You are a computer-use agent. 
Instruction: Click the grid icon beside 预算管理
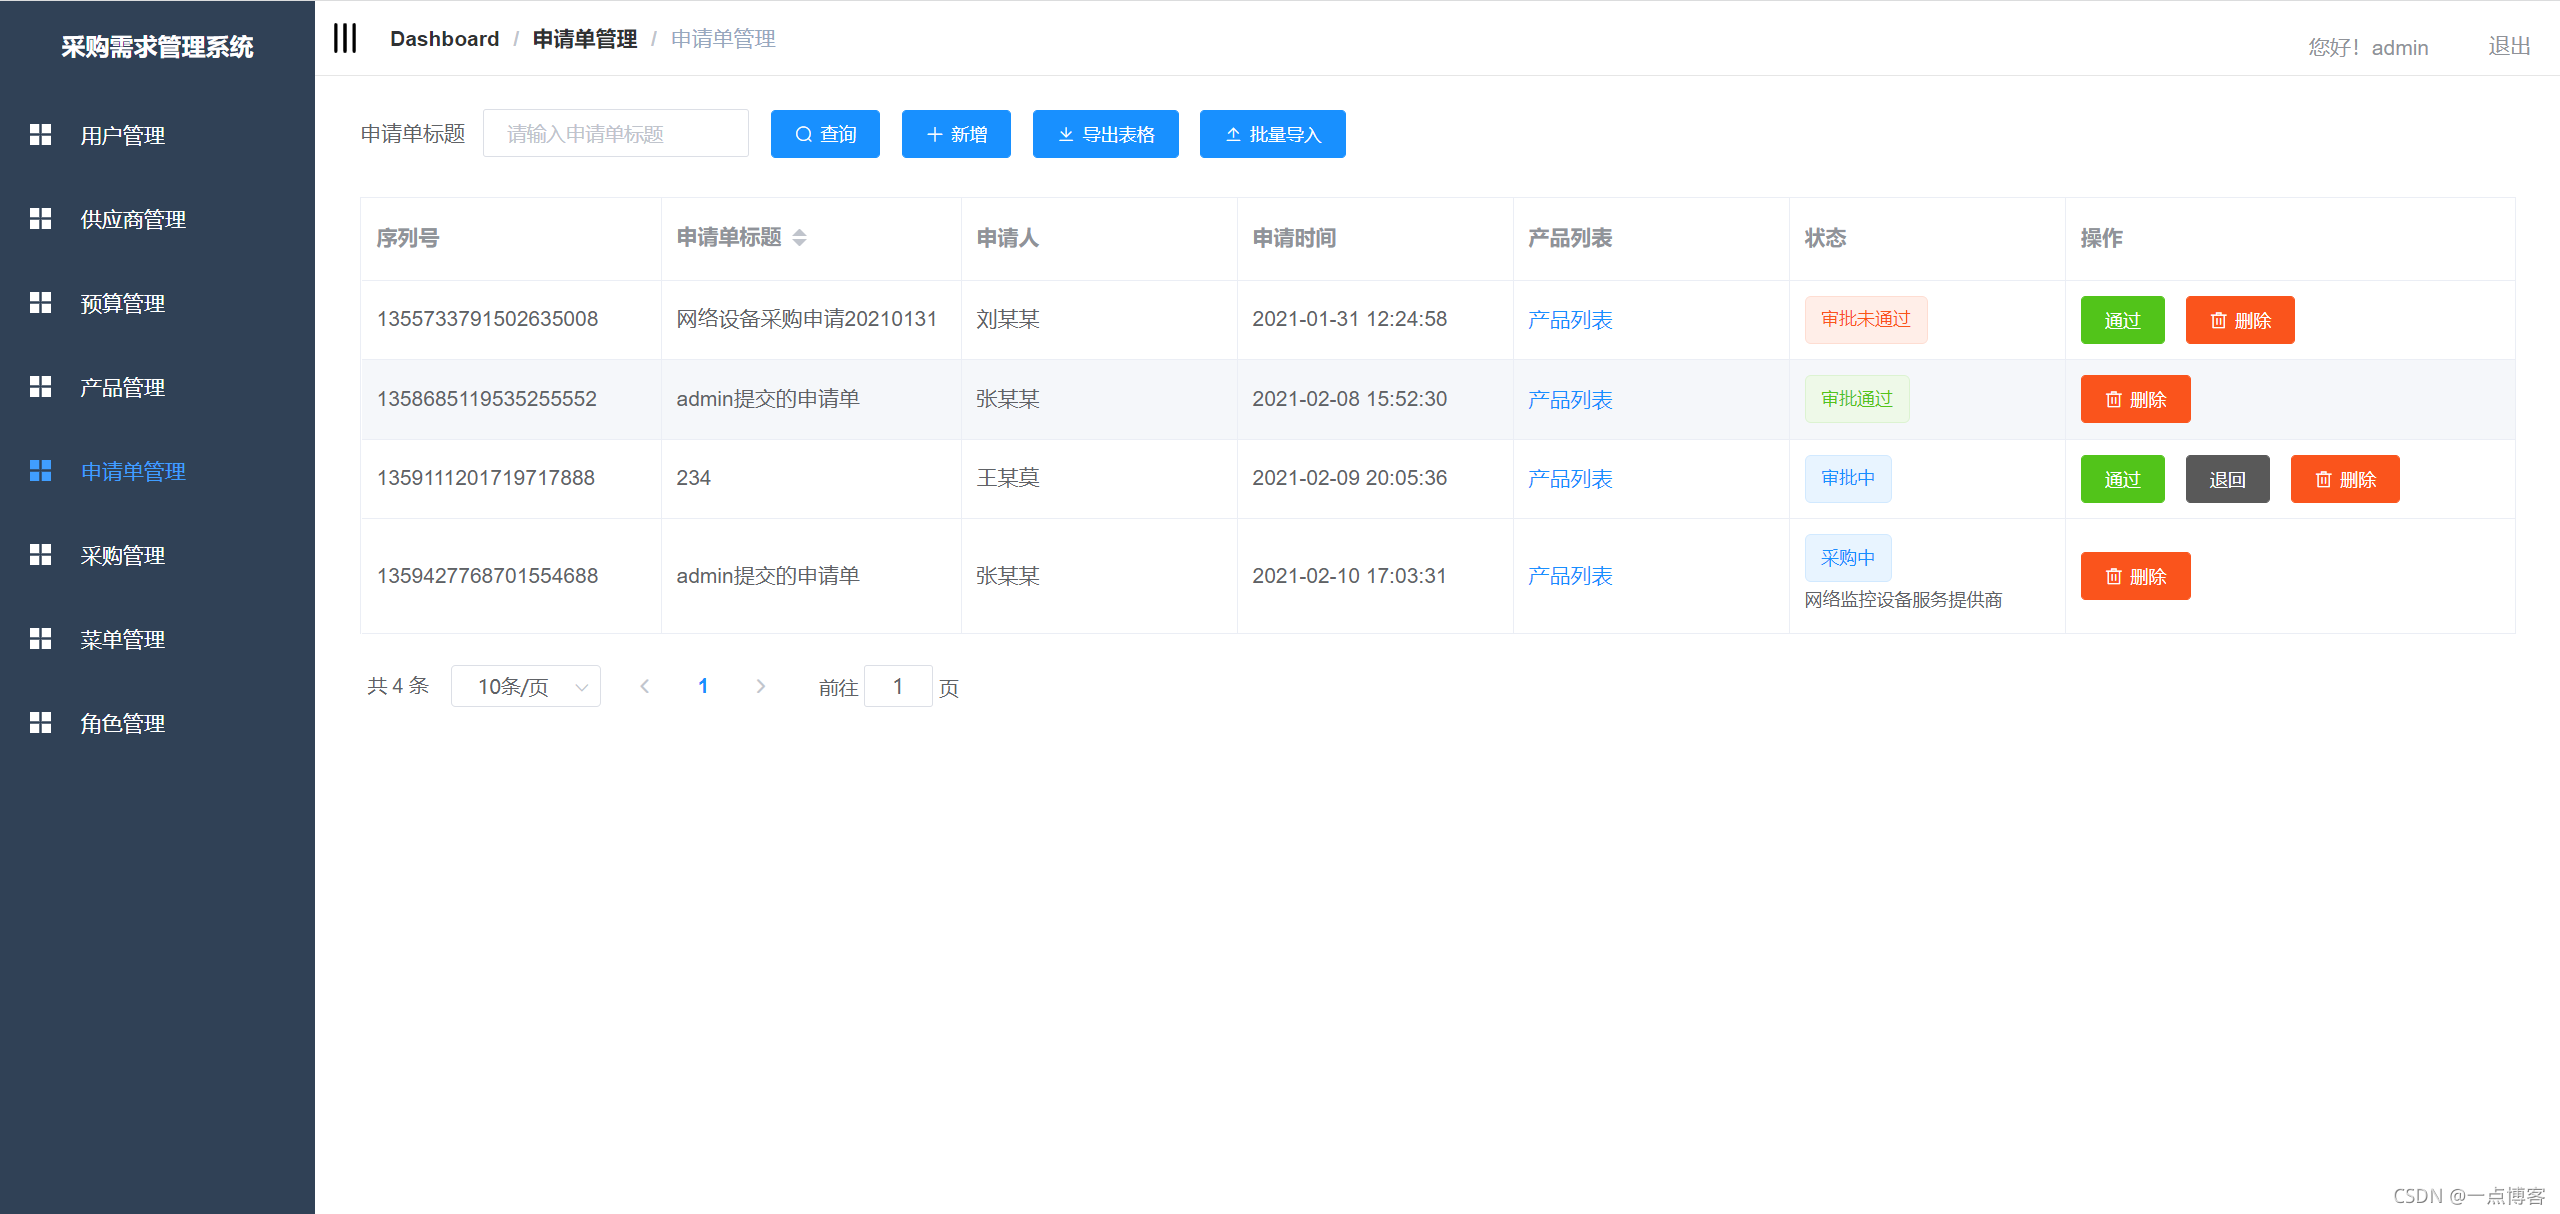[41, 303]
